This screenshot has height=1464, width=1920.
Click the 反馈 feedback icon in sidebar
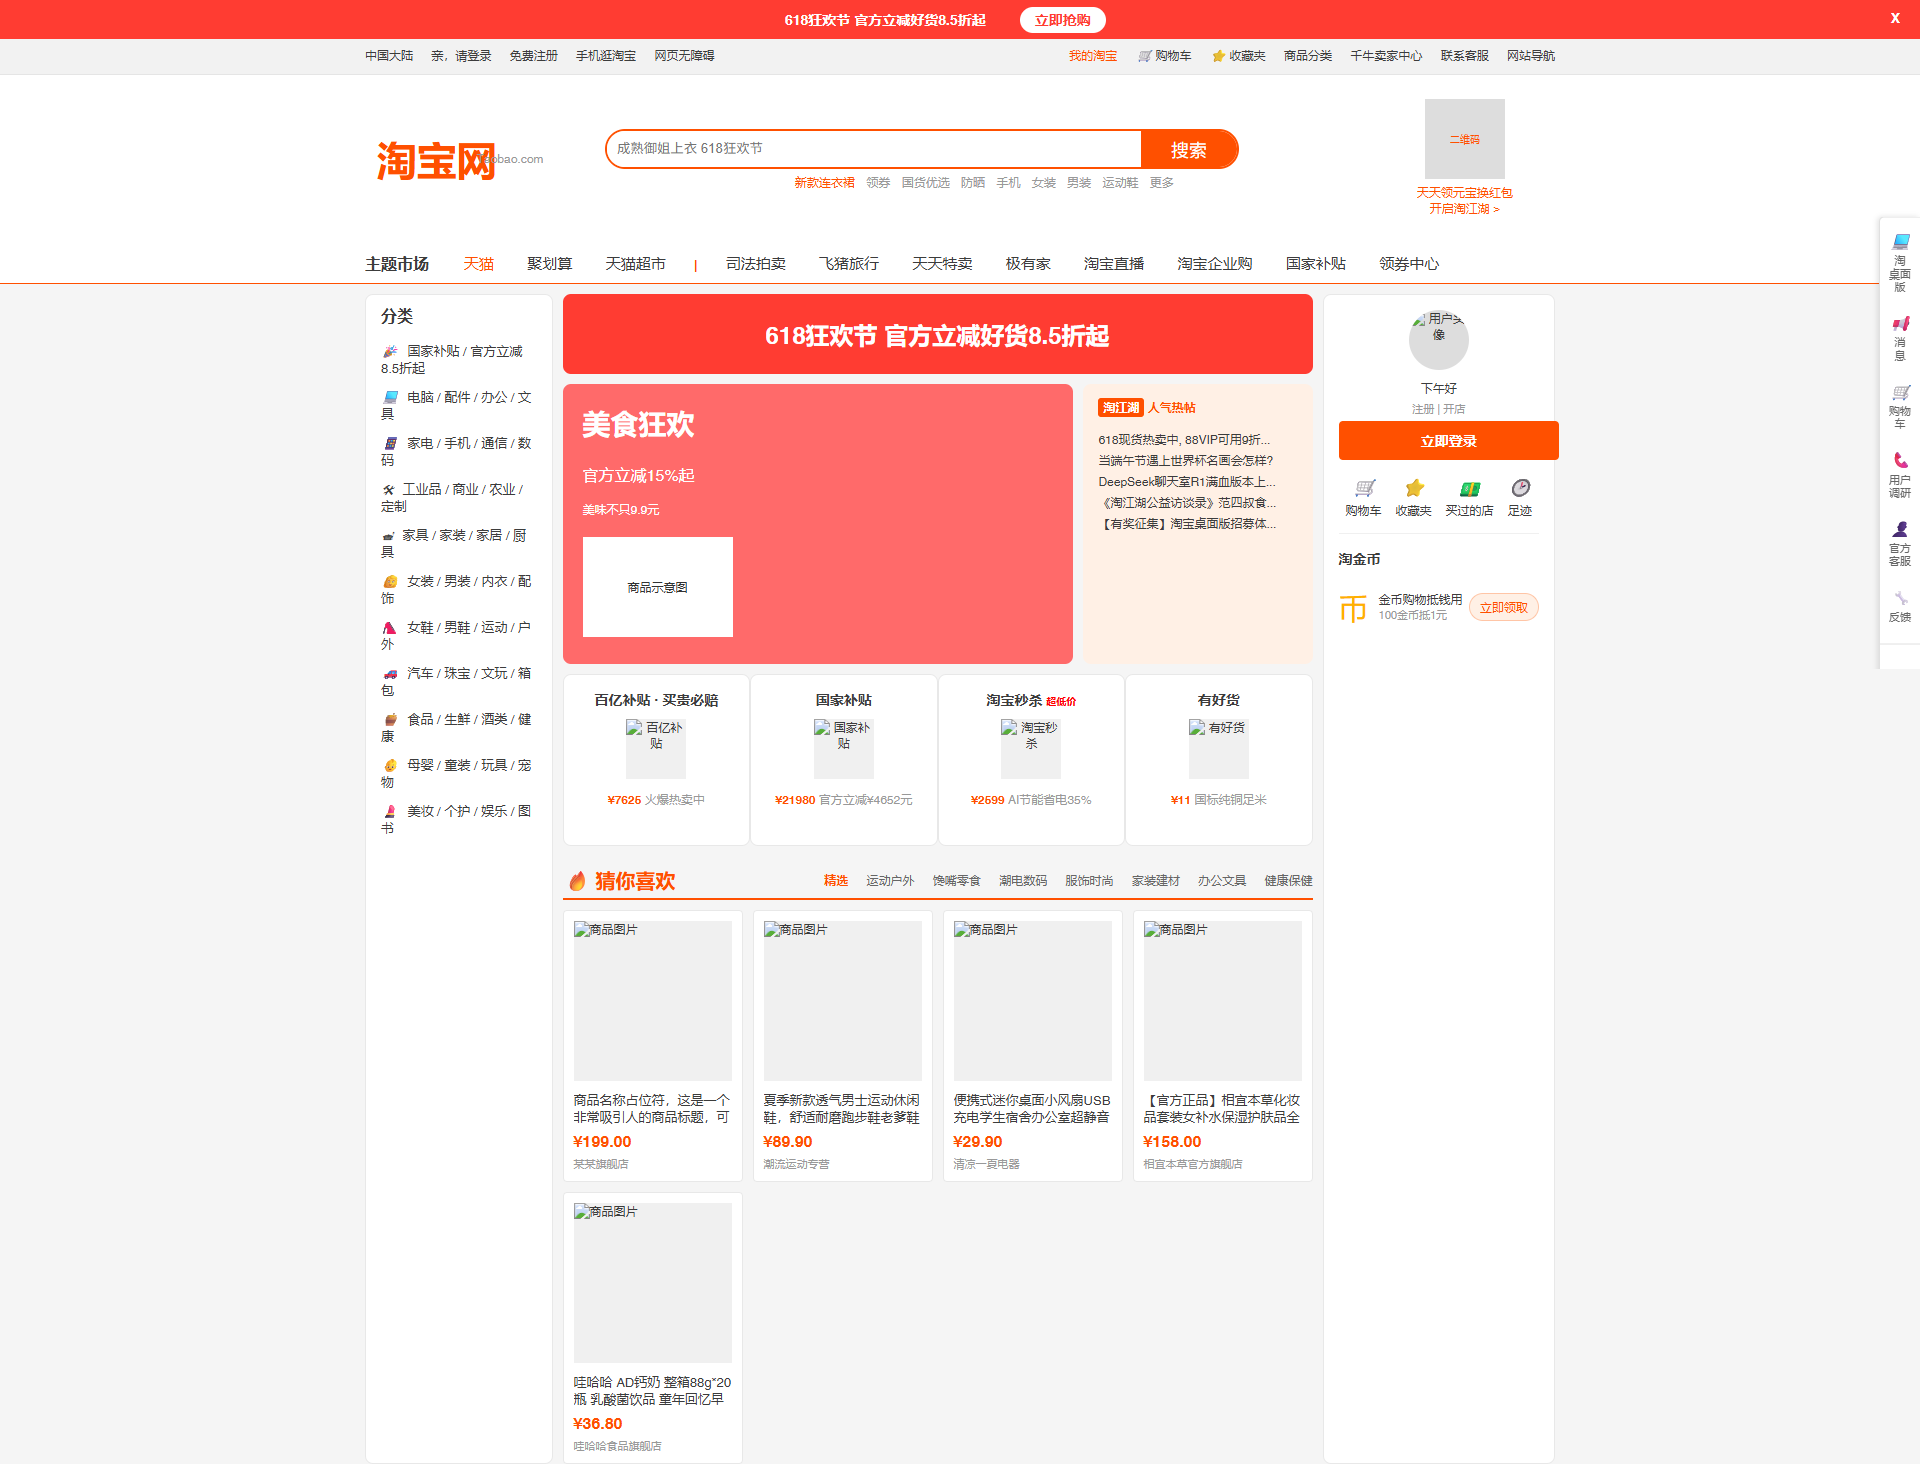1900,599
